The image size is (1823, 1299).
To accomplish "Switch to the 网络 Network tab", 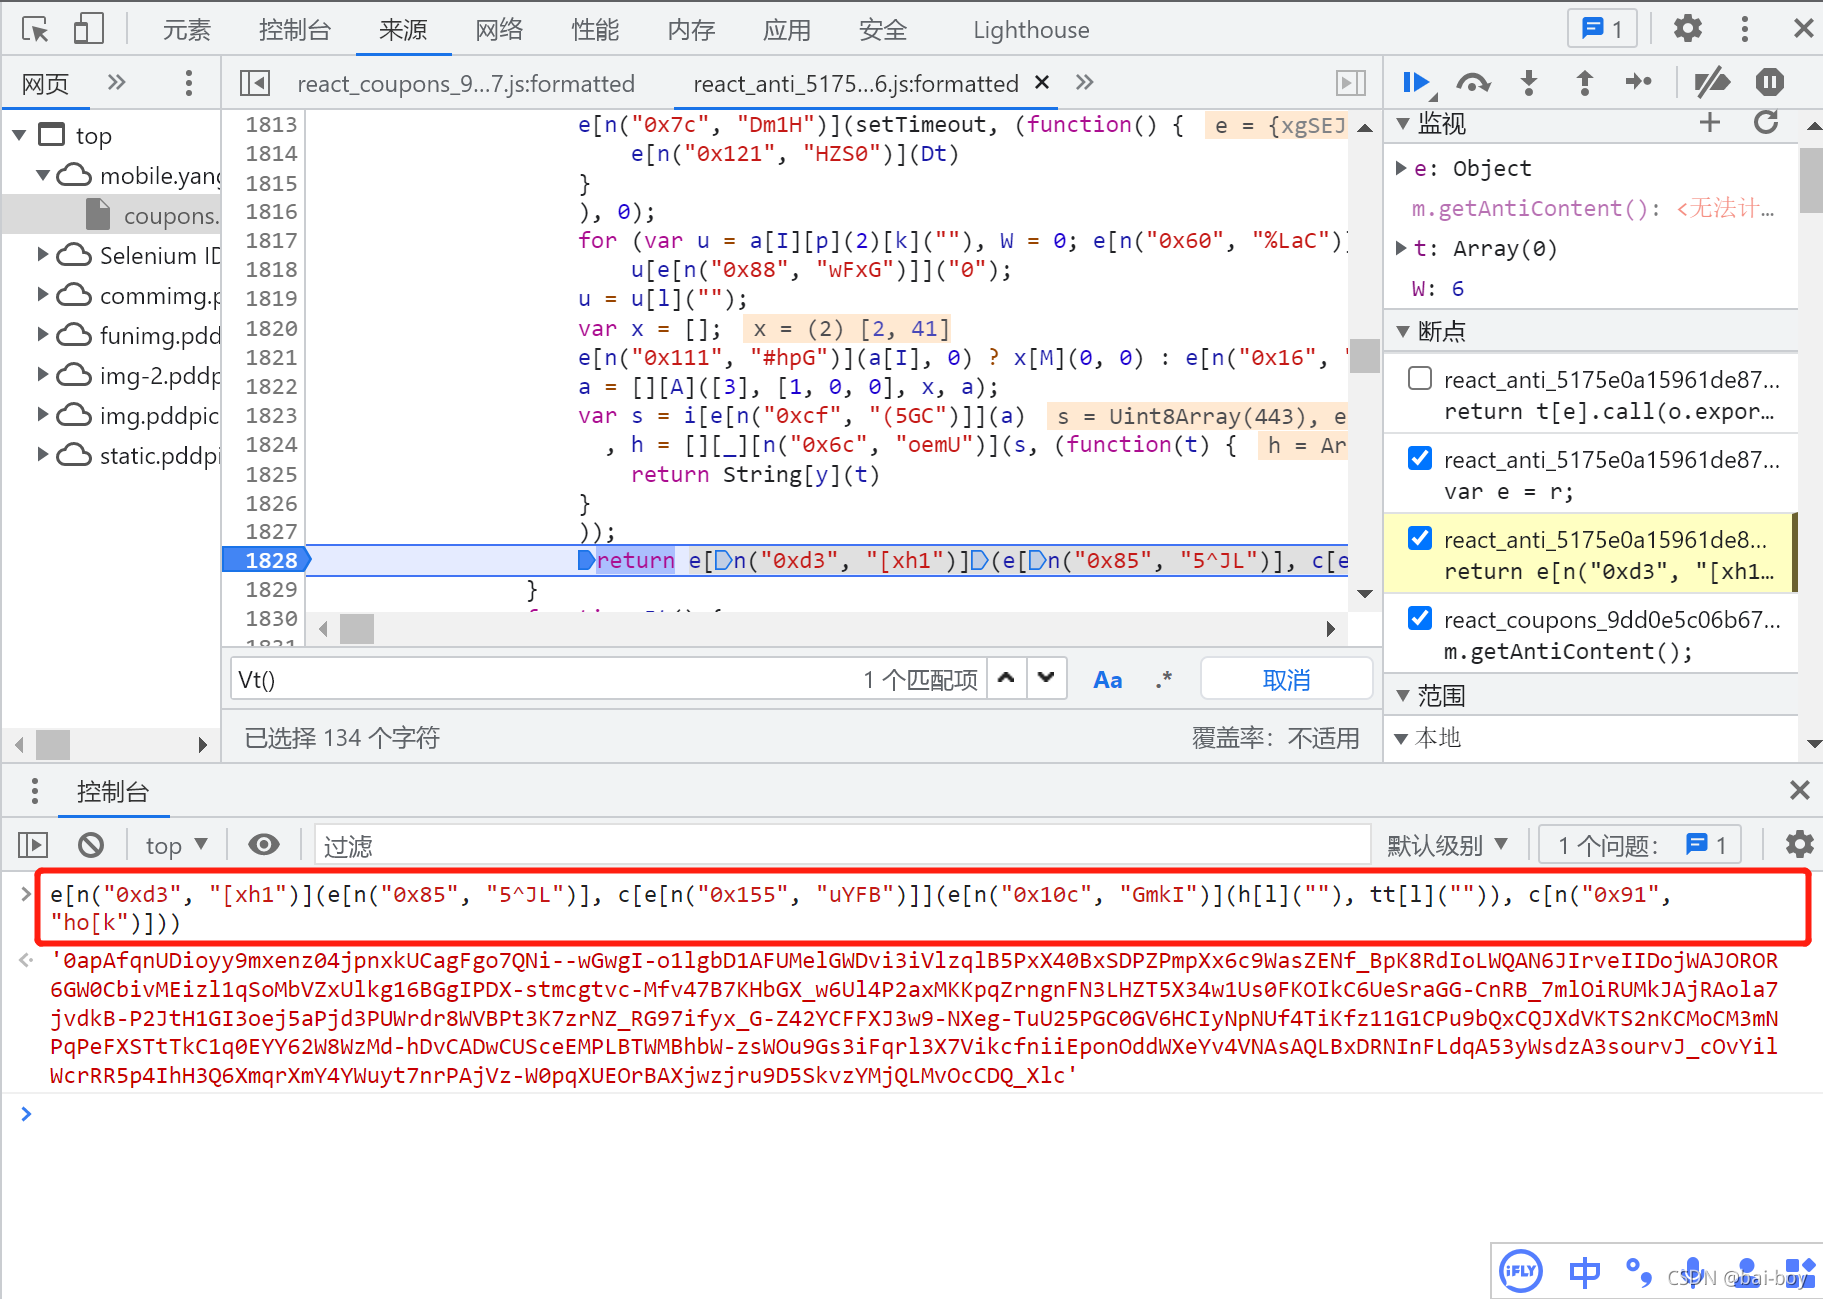I will pos(499,30).
